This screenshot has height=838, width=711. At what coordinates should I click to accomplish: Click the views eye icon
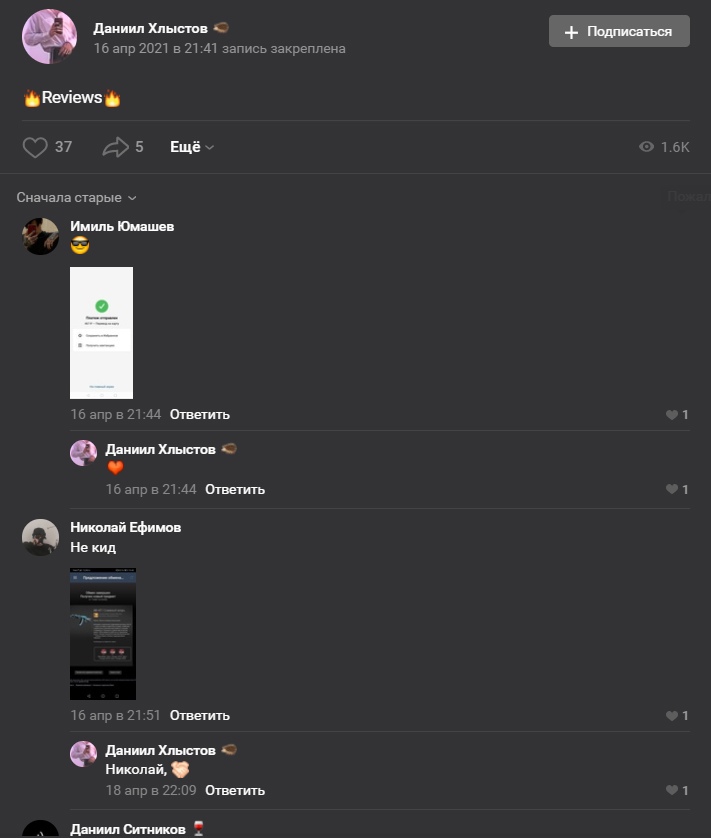pos(646,147)
